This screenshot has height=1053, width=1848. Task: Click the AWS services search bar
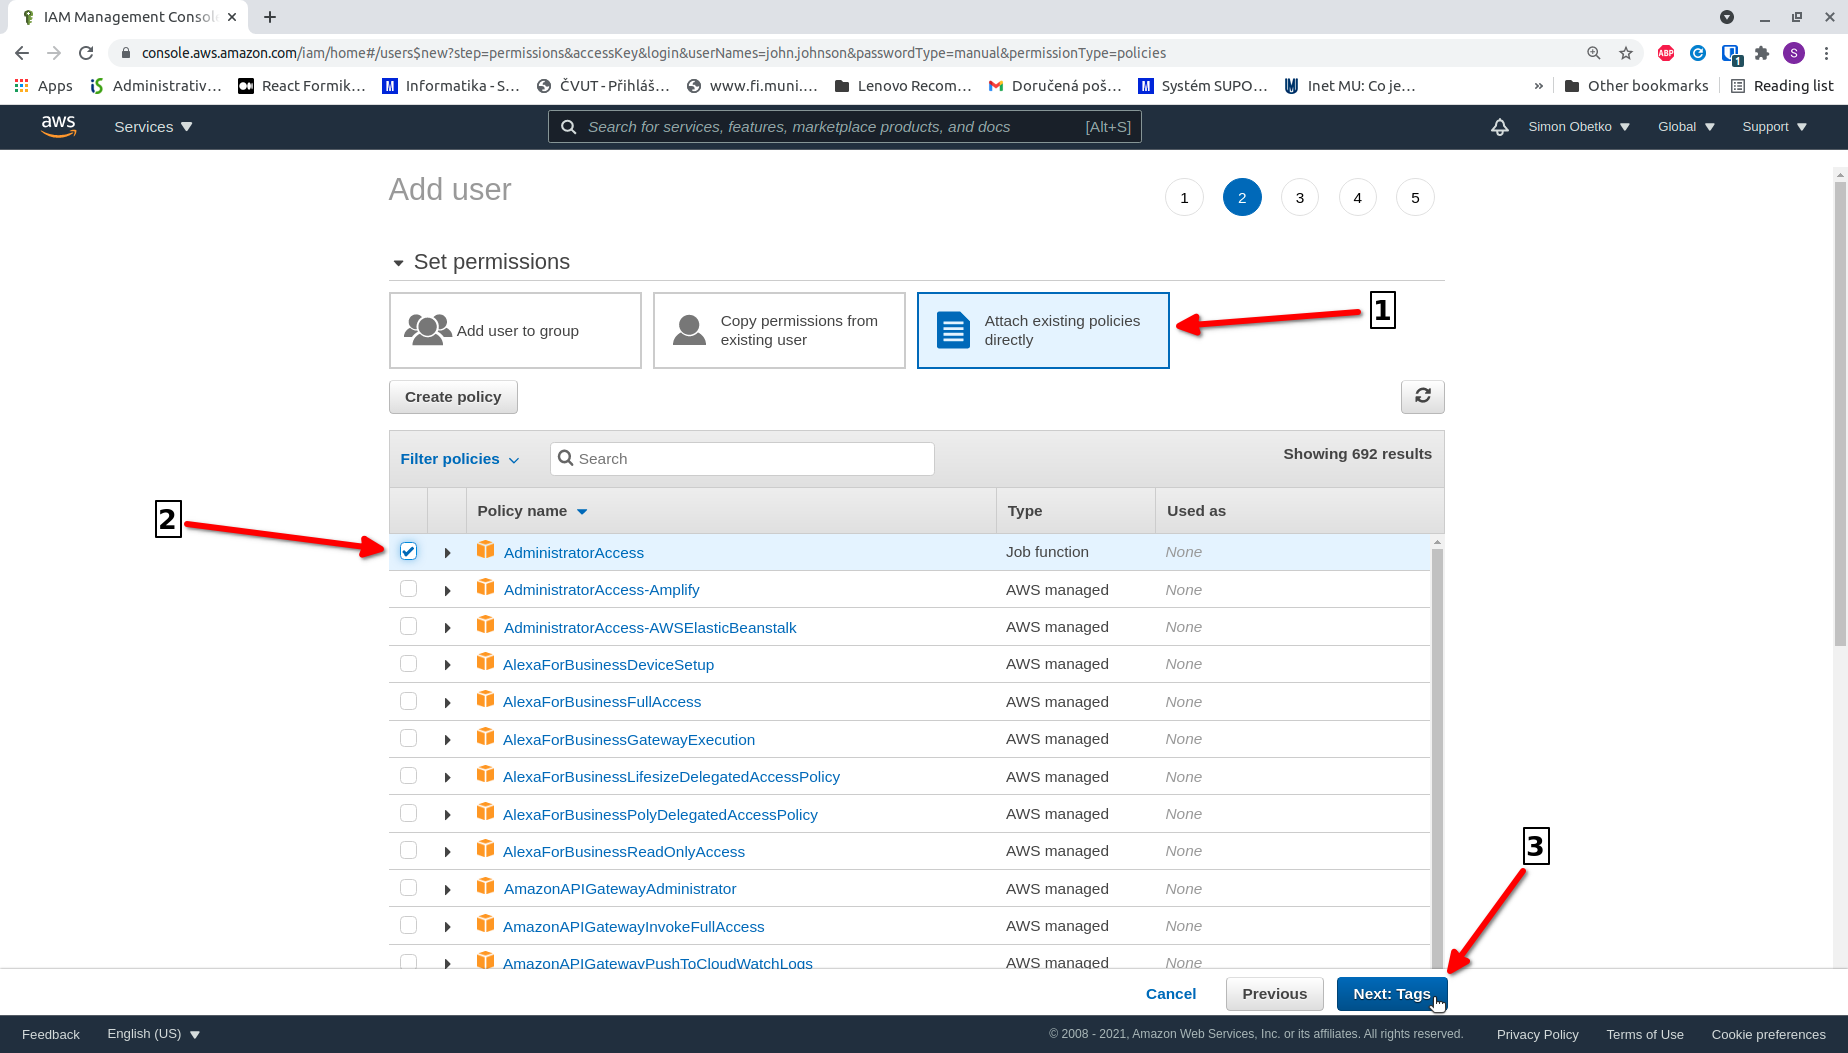tap(844, 127)
